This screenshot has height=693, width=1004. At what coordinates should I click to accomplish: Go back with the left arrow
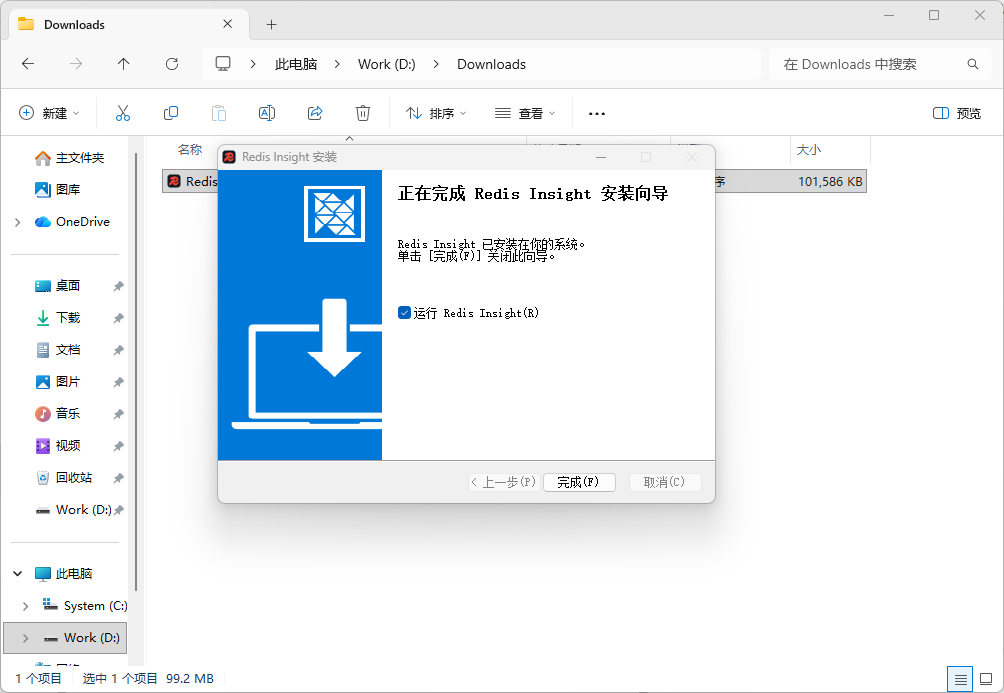click(x=28, y=64)
